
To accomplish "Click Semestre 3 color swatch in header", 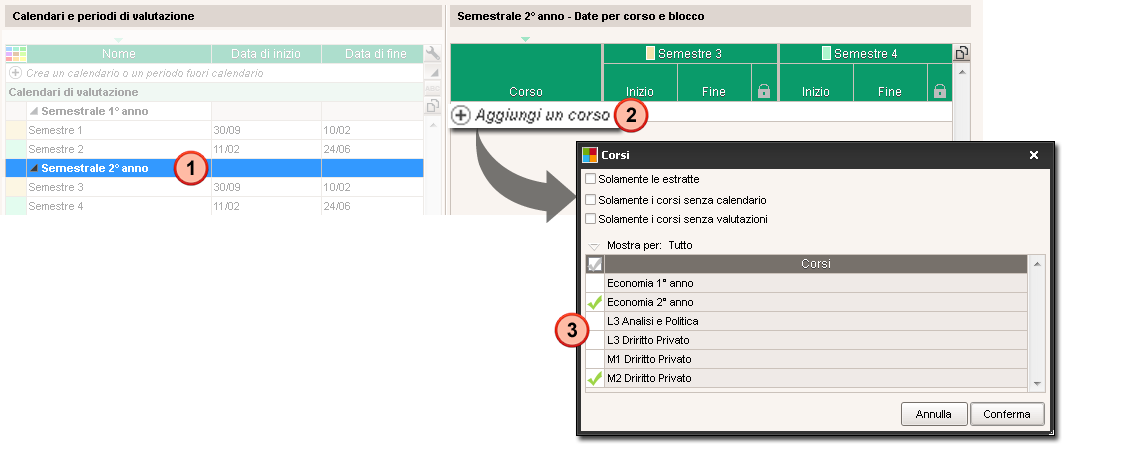I will tap(651, 53).
